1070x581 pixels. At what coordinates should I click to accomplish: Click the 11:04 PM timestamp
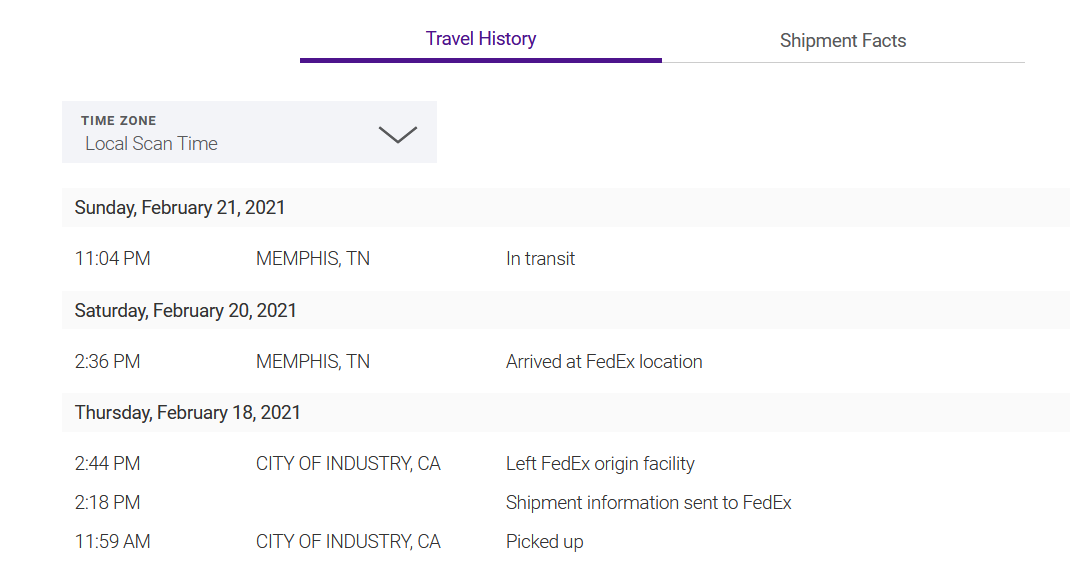(112, 258)
